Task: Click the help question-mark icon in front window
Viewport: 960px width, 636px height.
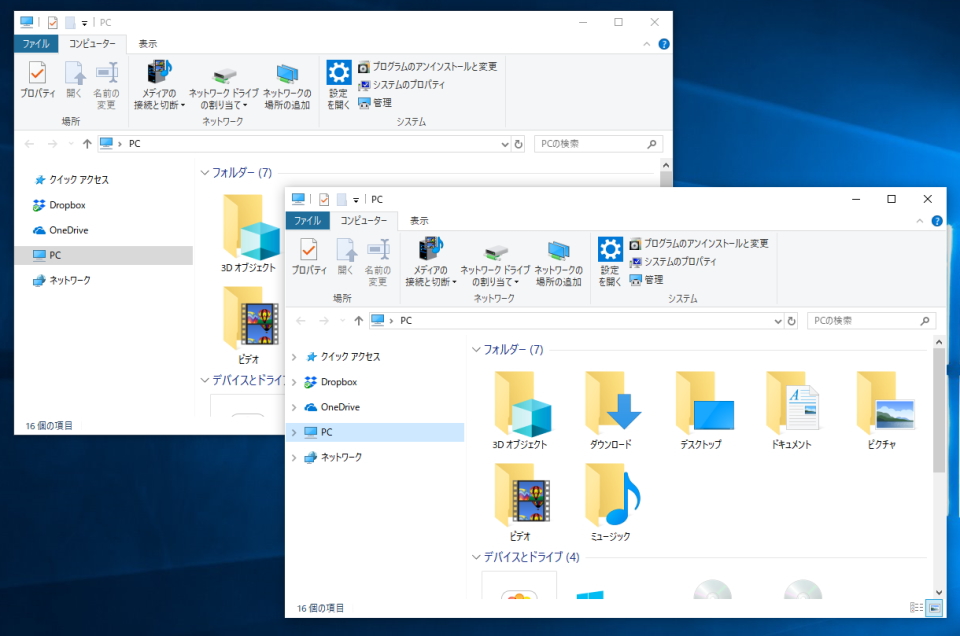Action: [936, 221]
